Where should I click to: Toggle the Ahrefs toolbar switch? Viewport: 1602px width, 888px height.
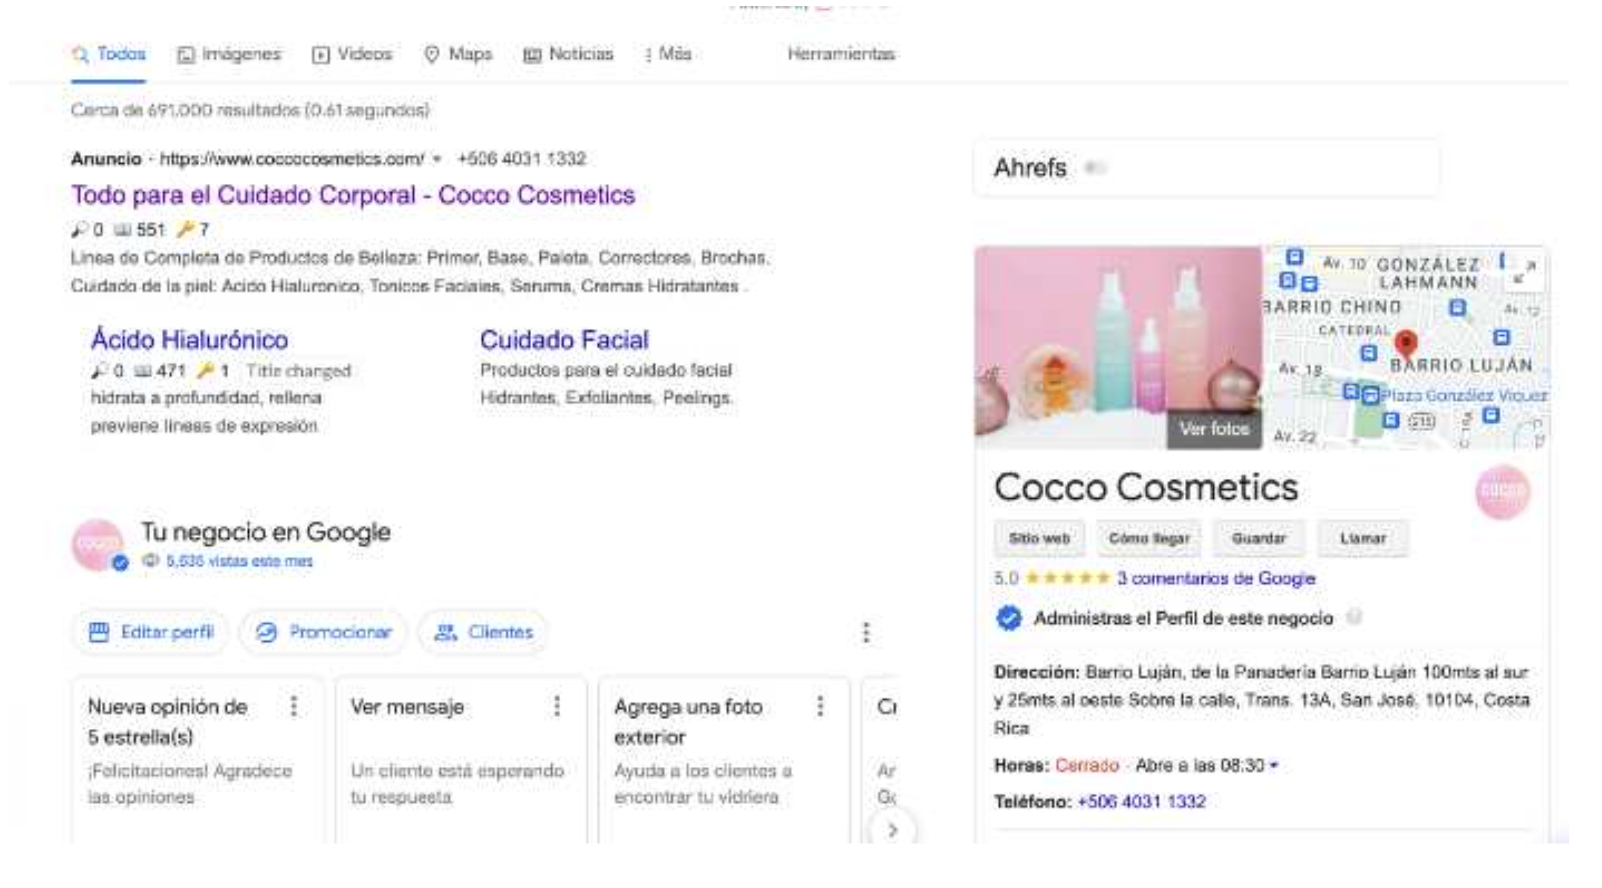pos(1097,168)
